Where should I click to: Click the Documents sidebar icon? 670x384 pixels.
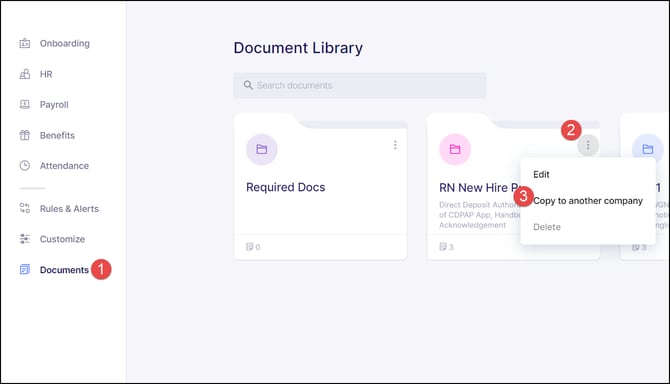[25, 270]
